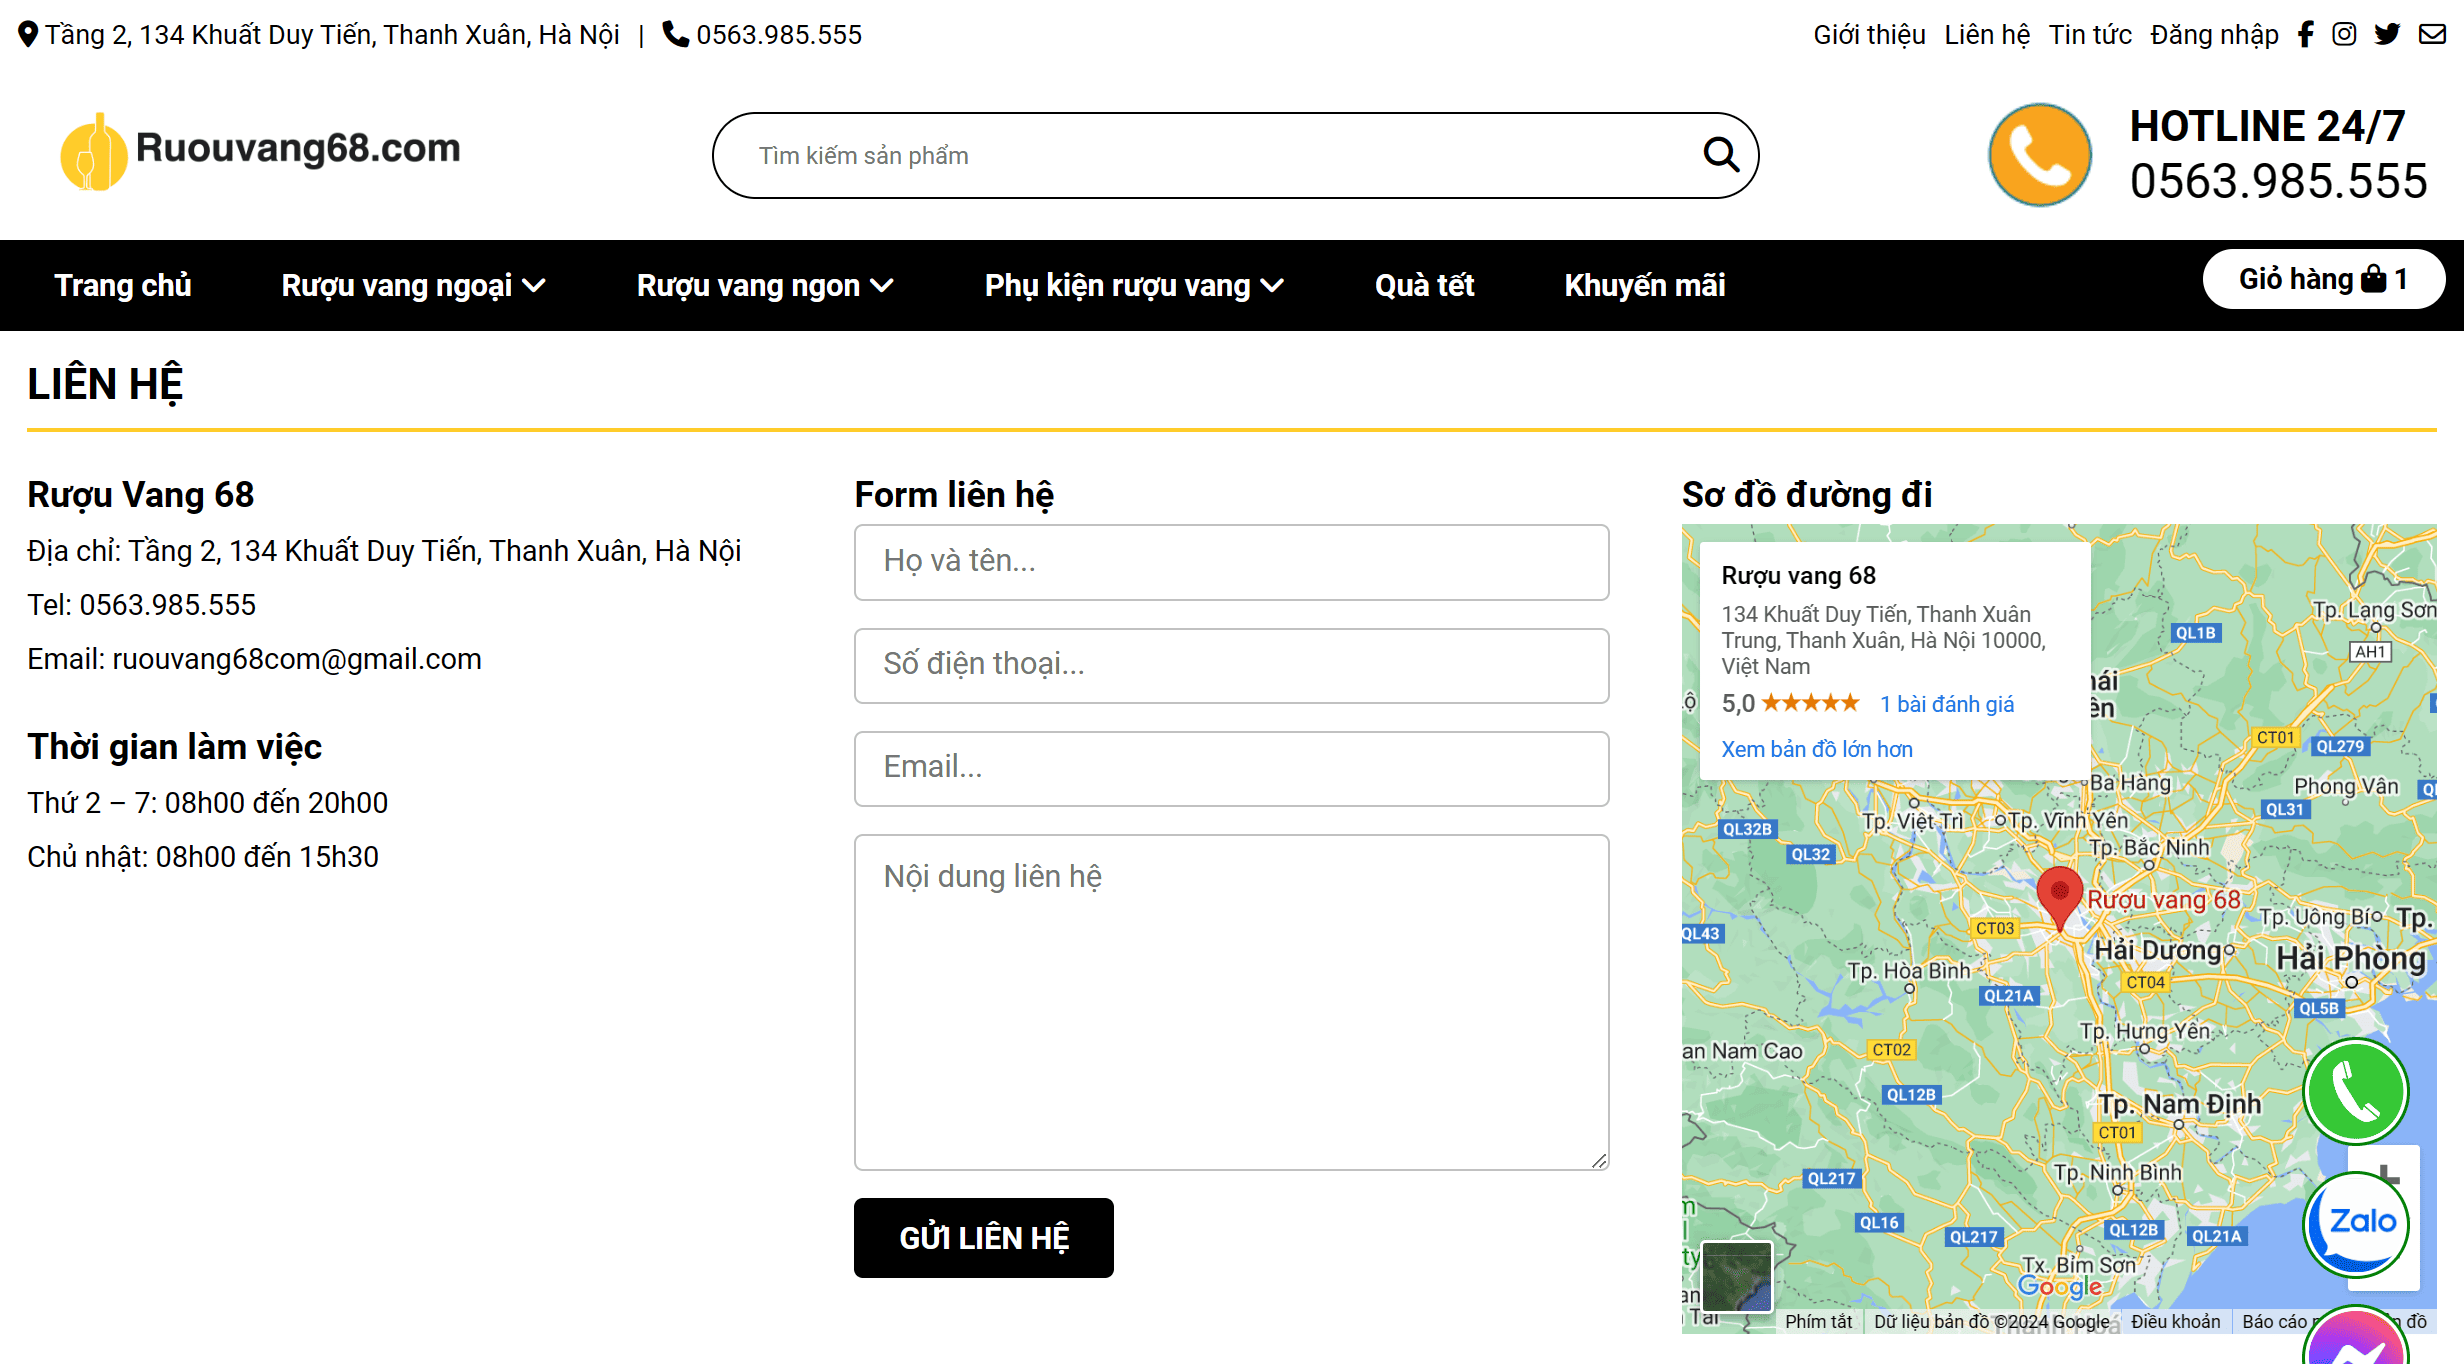Open the floating Zalo chat button
The height and width of the screenshot is (1364, 2464).
(x=2356, y=1224)
